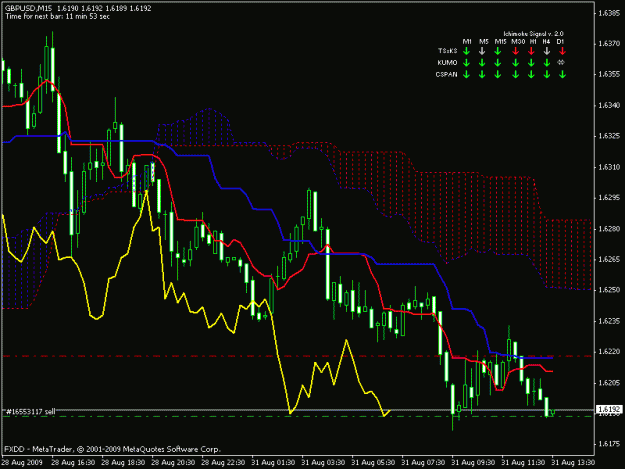Click the 1.6340 price axis label
625x469 pixels.
(x=609, y=105)
